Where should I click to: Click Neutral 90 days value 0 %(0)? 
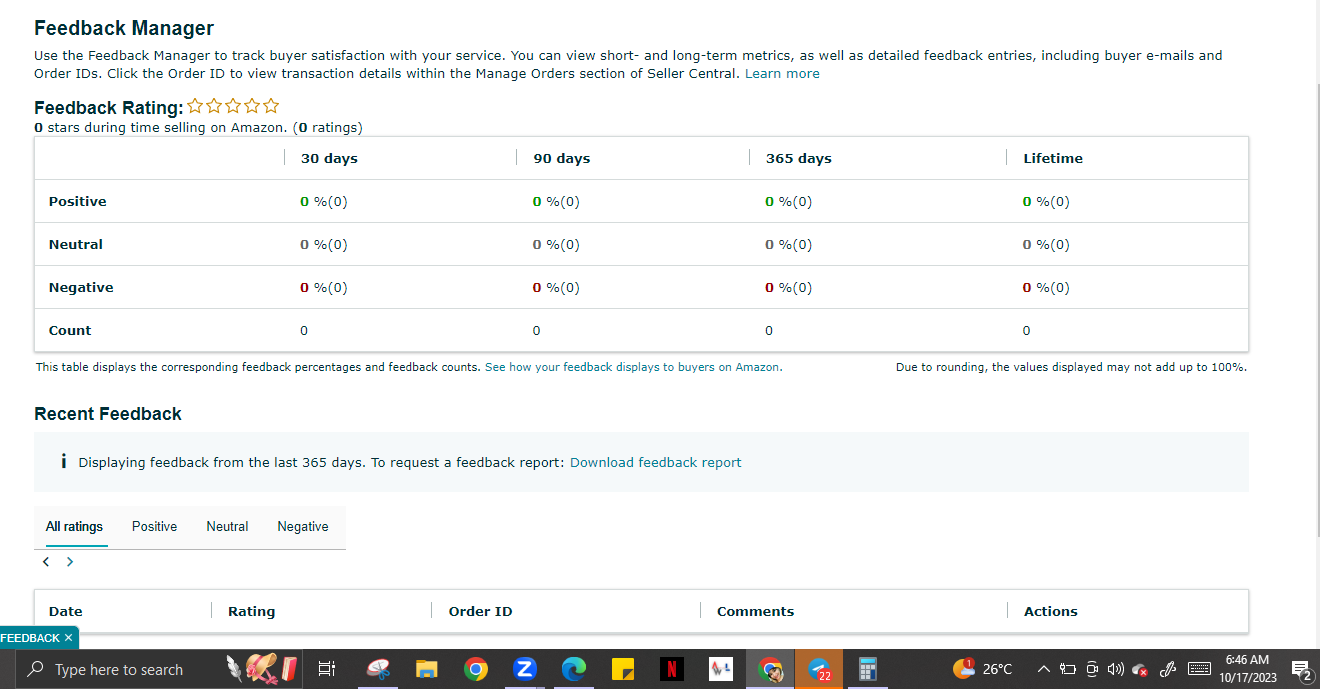click(556, 244)
